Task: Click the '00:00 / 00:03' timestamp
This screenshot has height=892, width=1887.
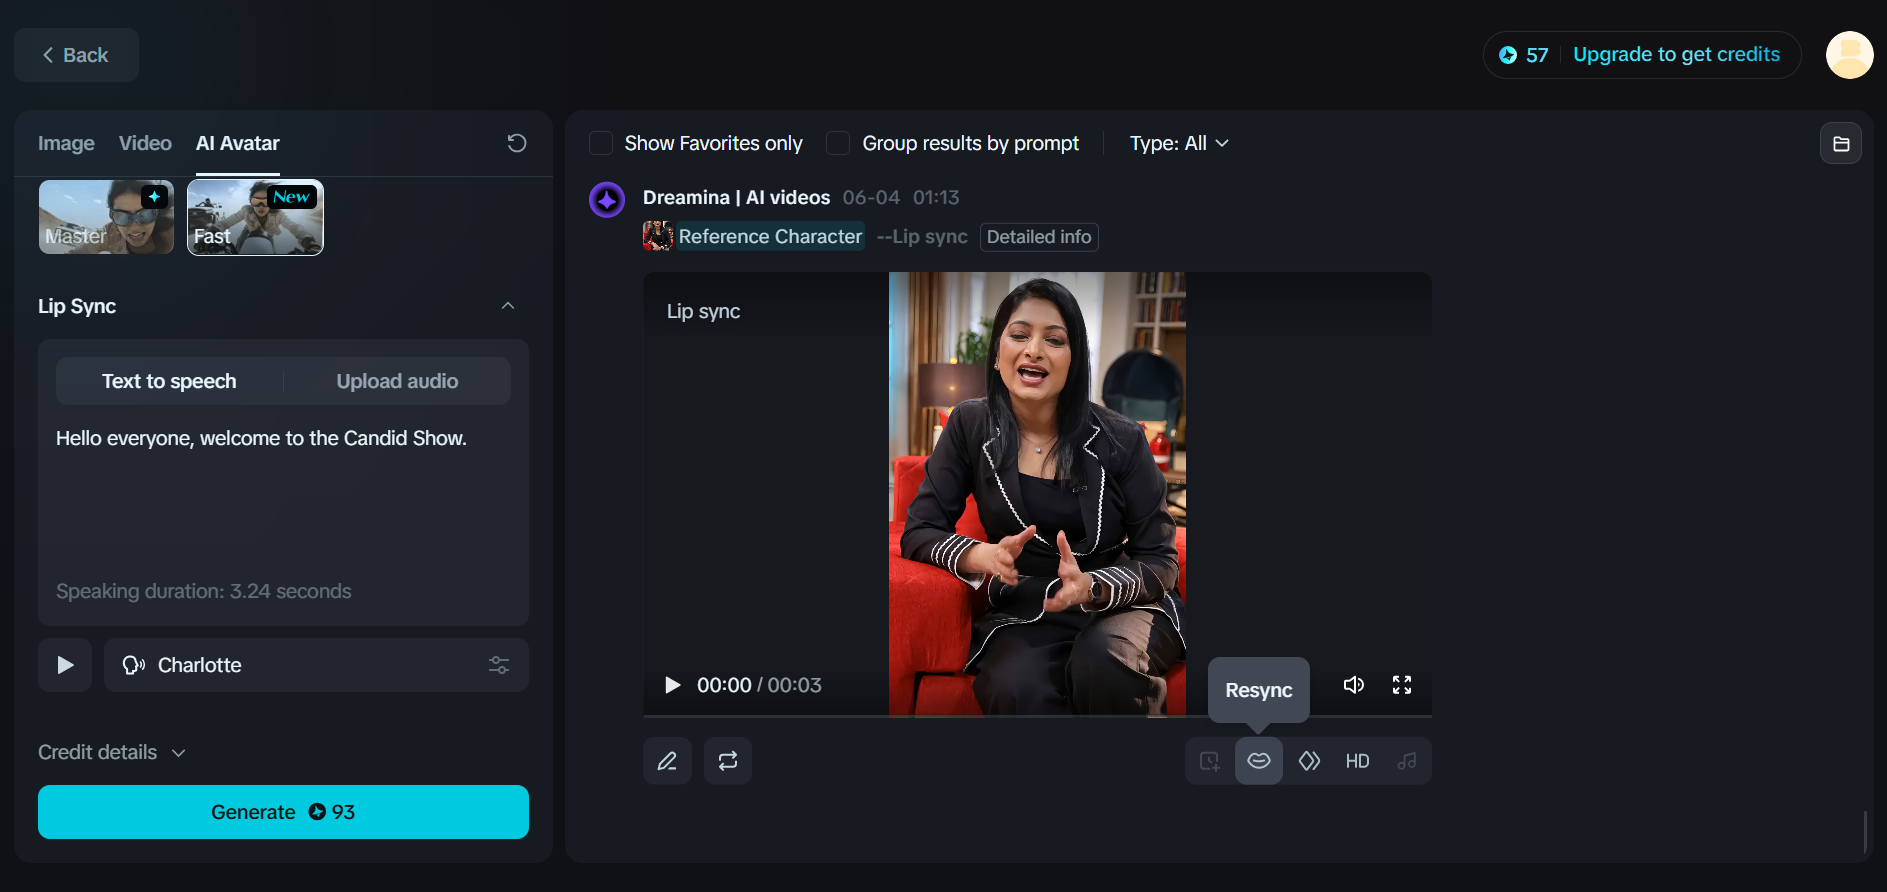Action: point(759,685)
